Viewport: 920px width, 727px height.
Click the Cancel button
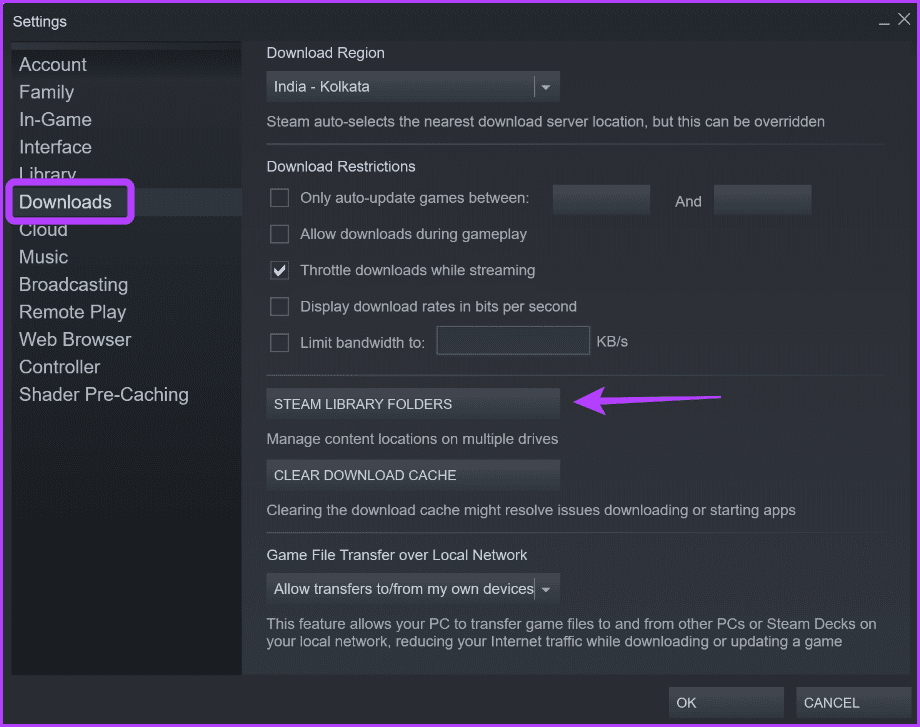853,702
